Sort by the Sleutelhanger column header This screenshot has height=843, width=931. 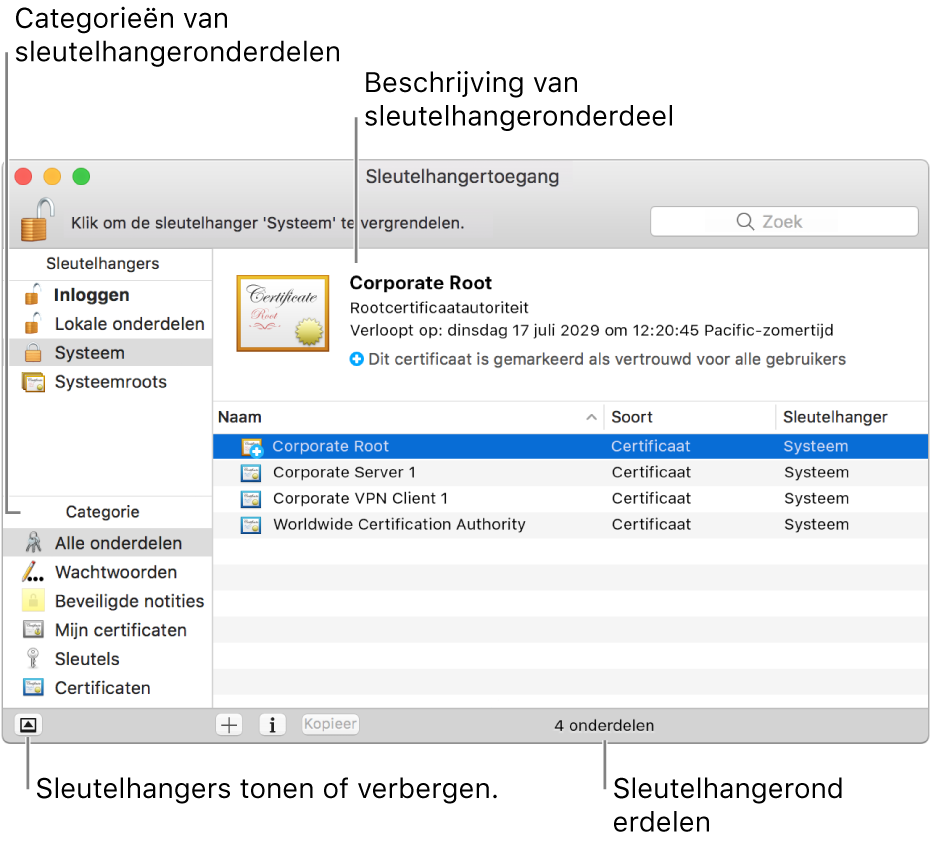point(852,417)
